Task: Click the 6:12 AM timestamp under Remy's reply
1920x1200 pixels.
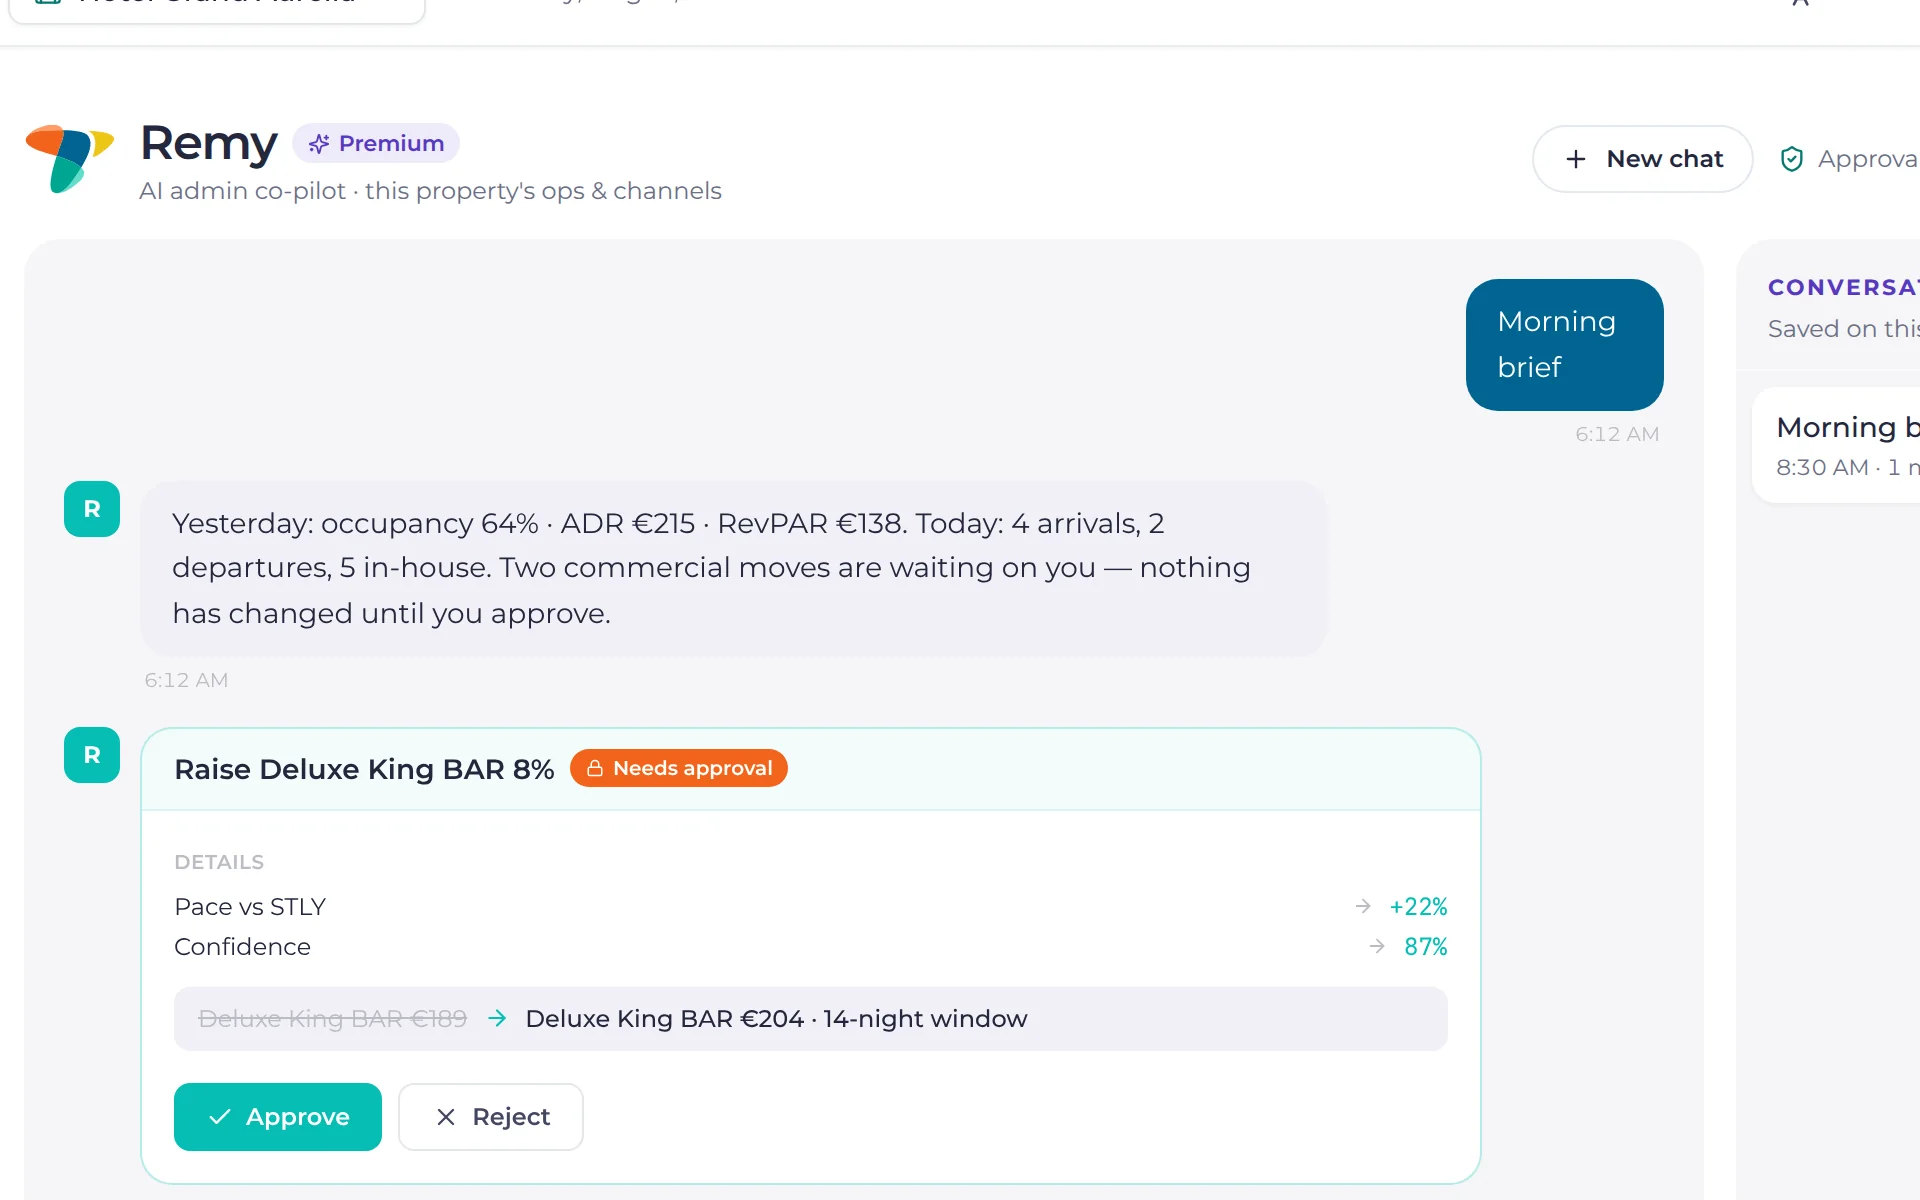Action: click(186, 680)
